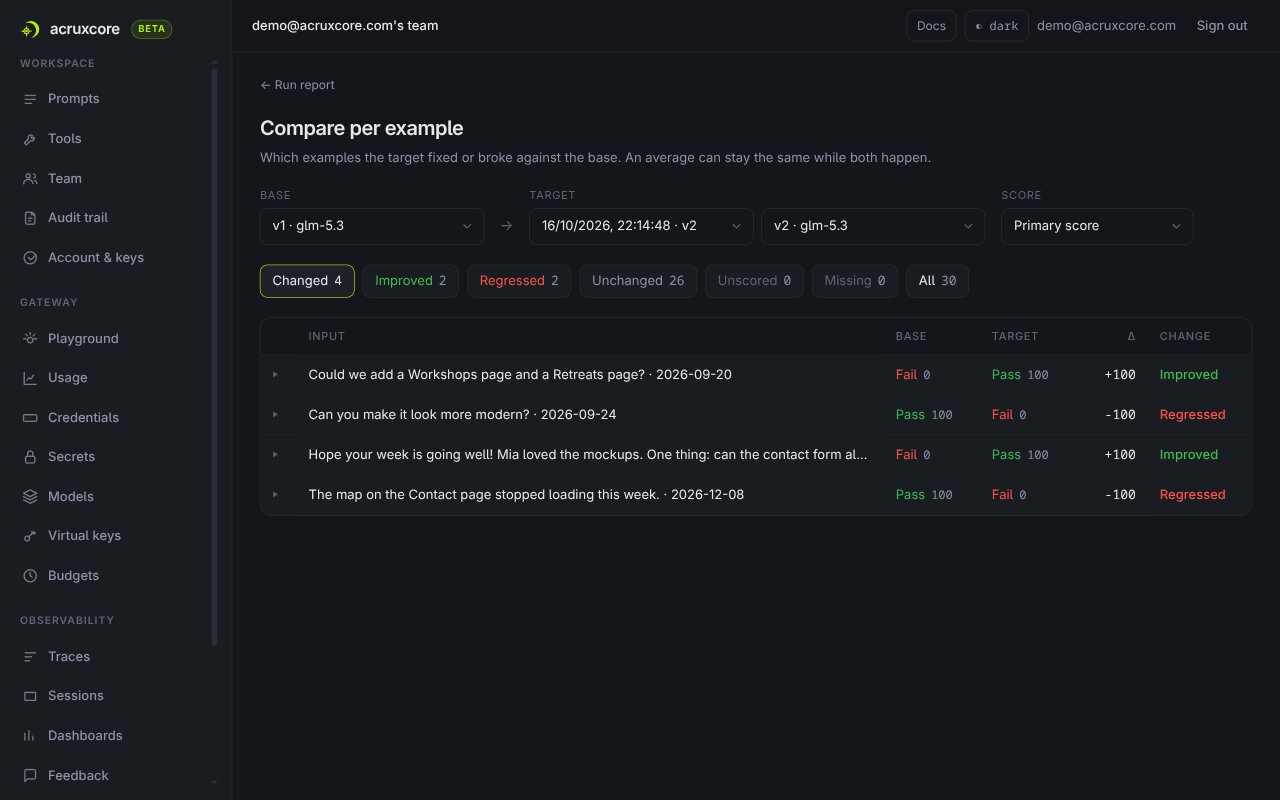Expand the Contact page map example row
The height and width of the screenshot is (800, 1280).
(276, 495)
